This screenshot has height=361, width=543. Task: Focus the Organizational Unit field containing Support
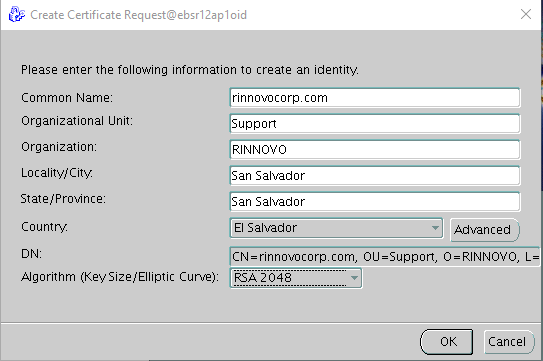(375, 124)
